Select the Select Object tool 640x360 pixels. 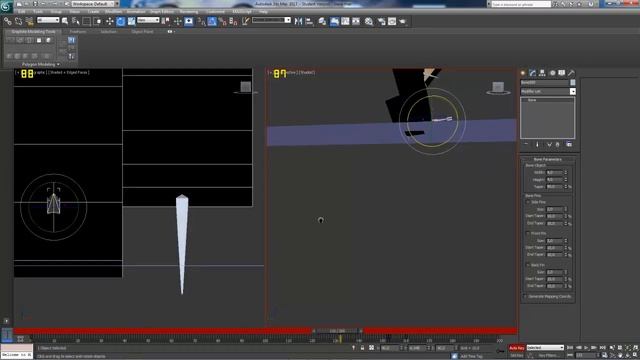coord(65,21)
